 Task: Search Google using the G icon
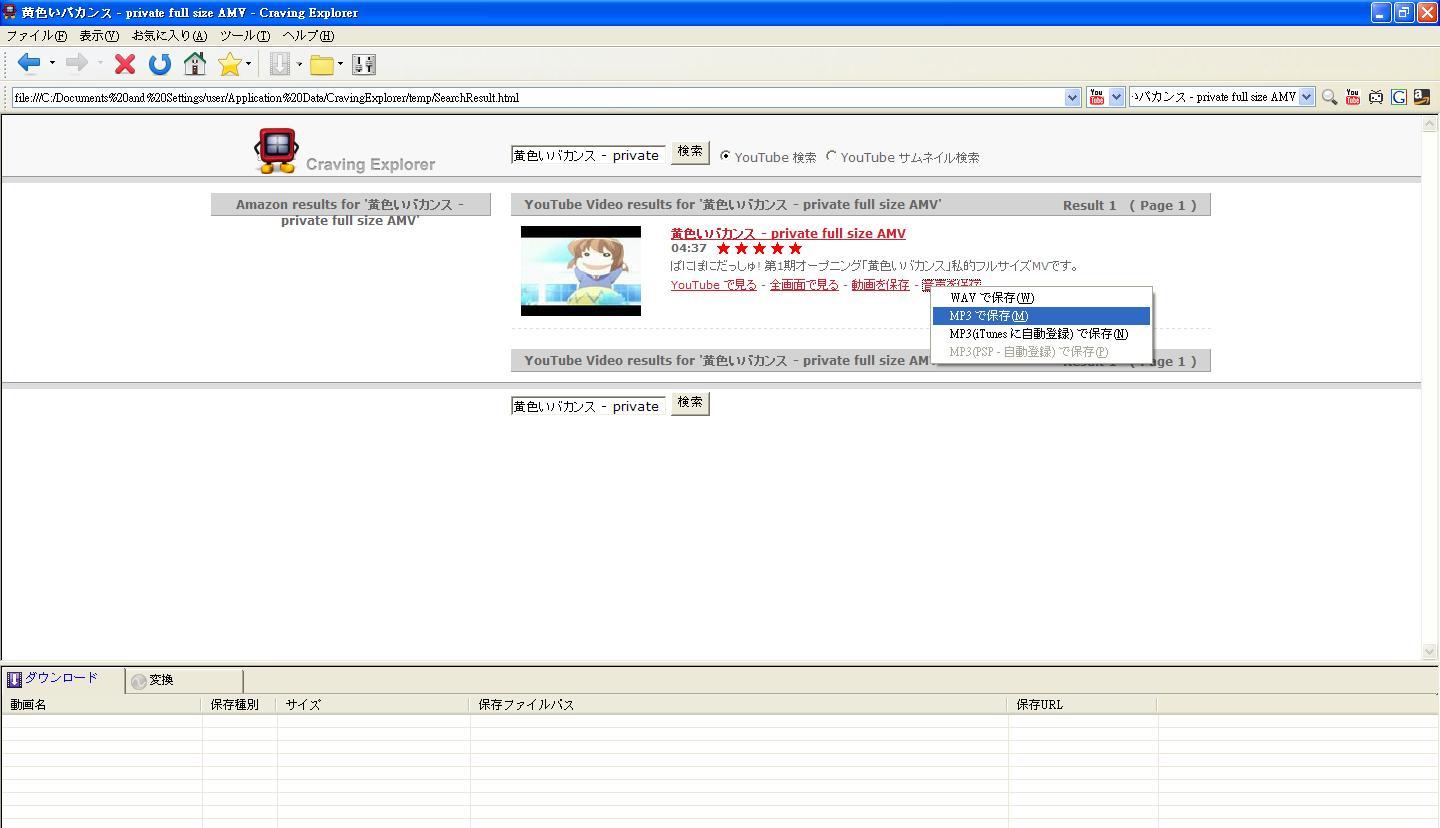click(x=1399, y=97)
